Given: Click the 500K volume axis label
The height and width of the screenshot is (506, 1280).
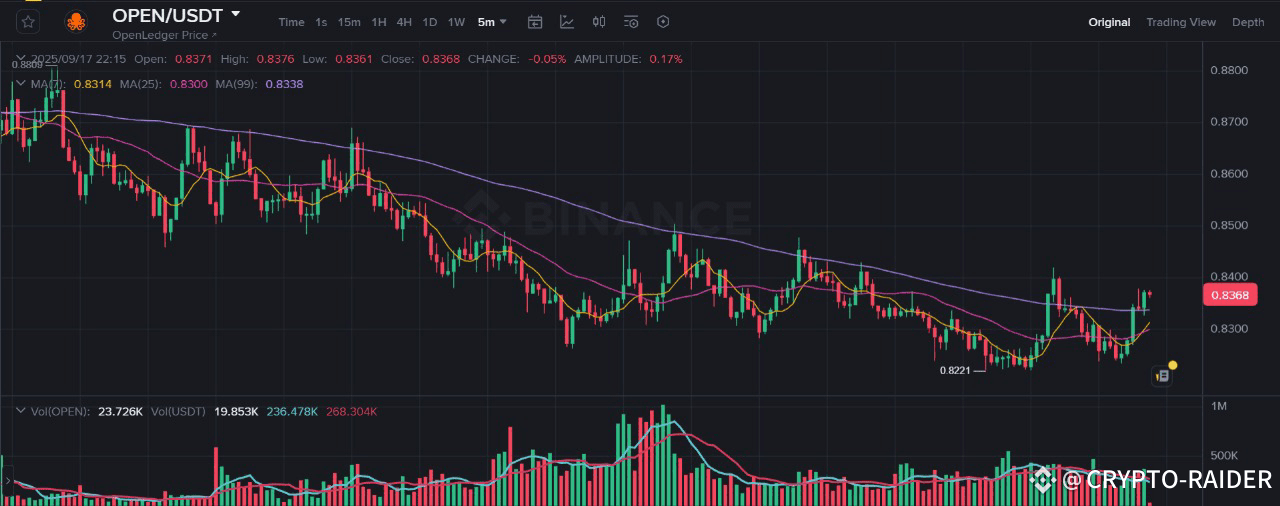Looking at the screenshot, I should click(x=1225, y=455).
